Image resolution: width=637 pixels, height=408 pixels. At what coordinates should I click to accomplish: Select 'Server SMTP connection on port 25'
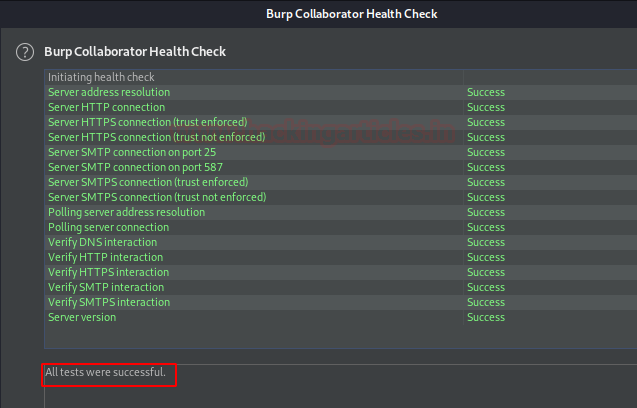click(x=340, y=152)
